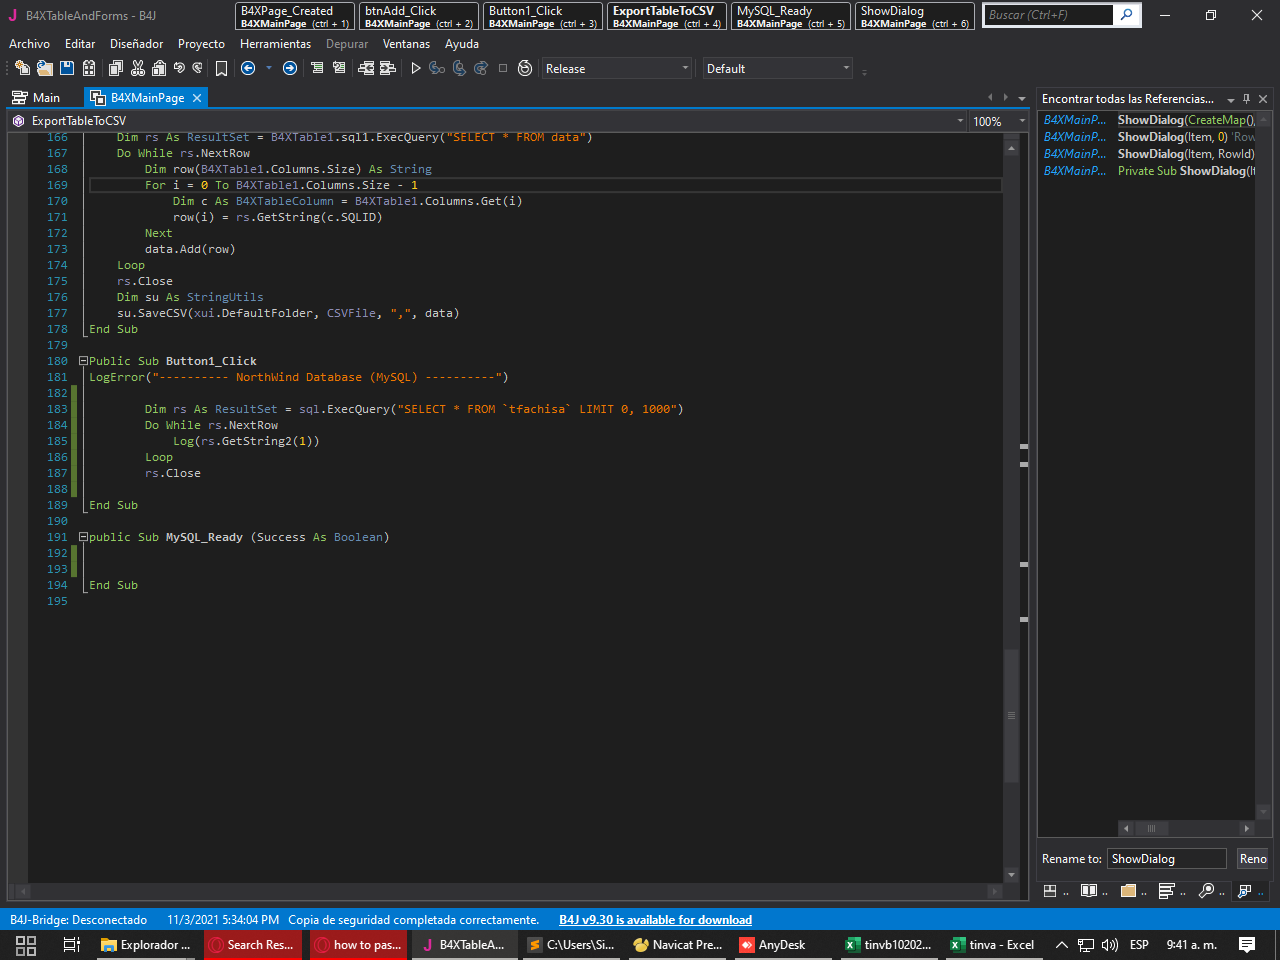Open the Release build mode dropdown
This screenshot has width=1280, height=960.
(x=616, y=68)
